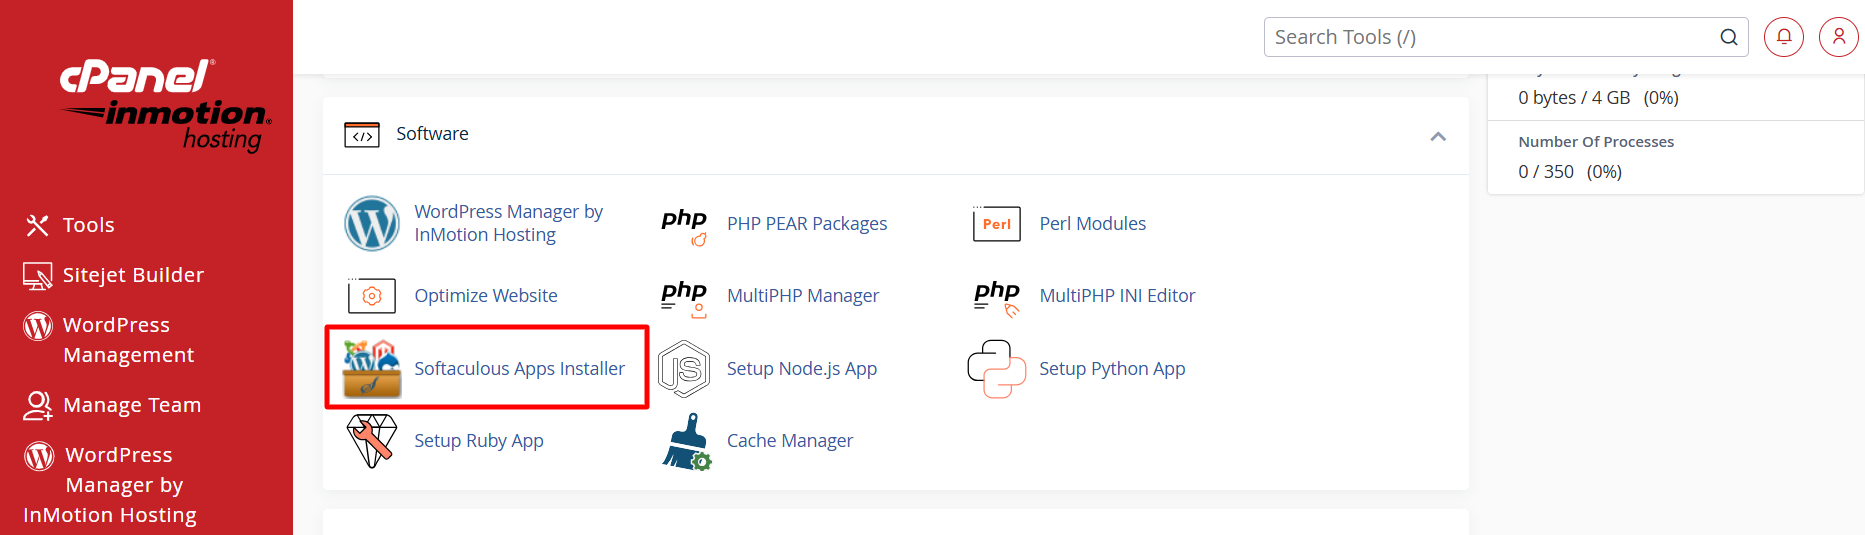Click the Tools wrench icon in sidebar
Screen dimensions: 1865x535
(37, 225)
